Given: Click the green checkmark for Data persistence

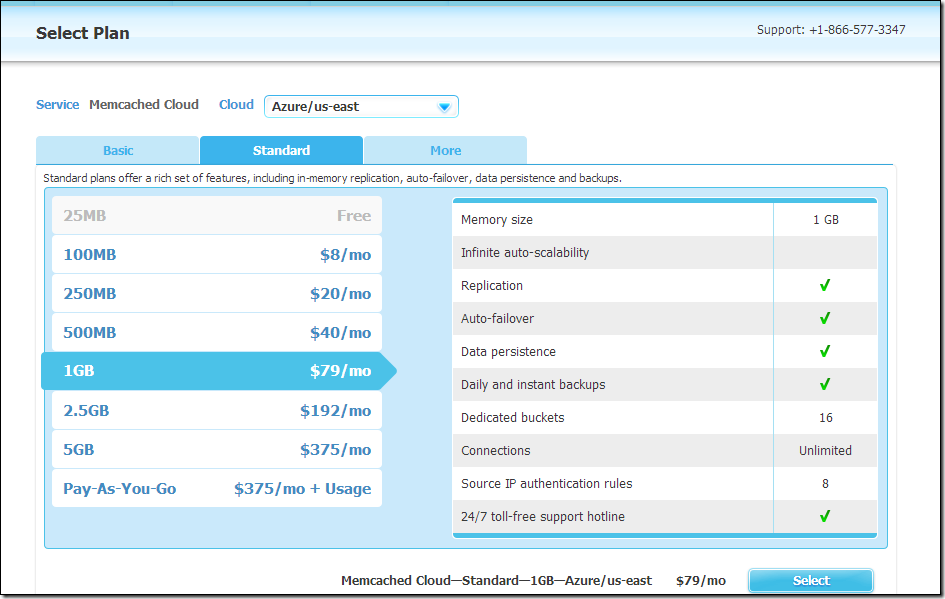Looking at the screenshot, I should pyautogui.click(x=825, y=351).
